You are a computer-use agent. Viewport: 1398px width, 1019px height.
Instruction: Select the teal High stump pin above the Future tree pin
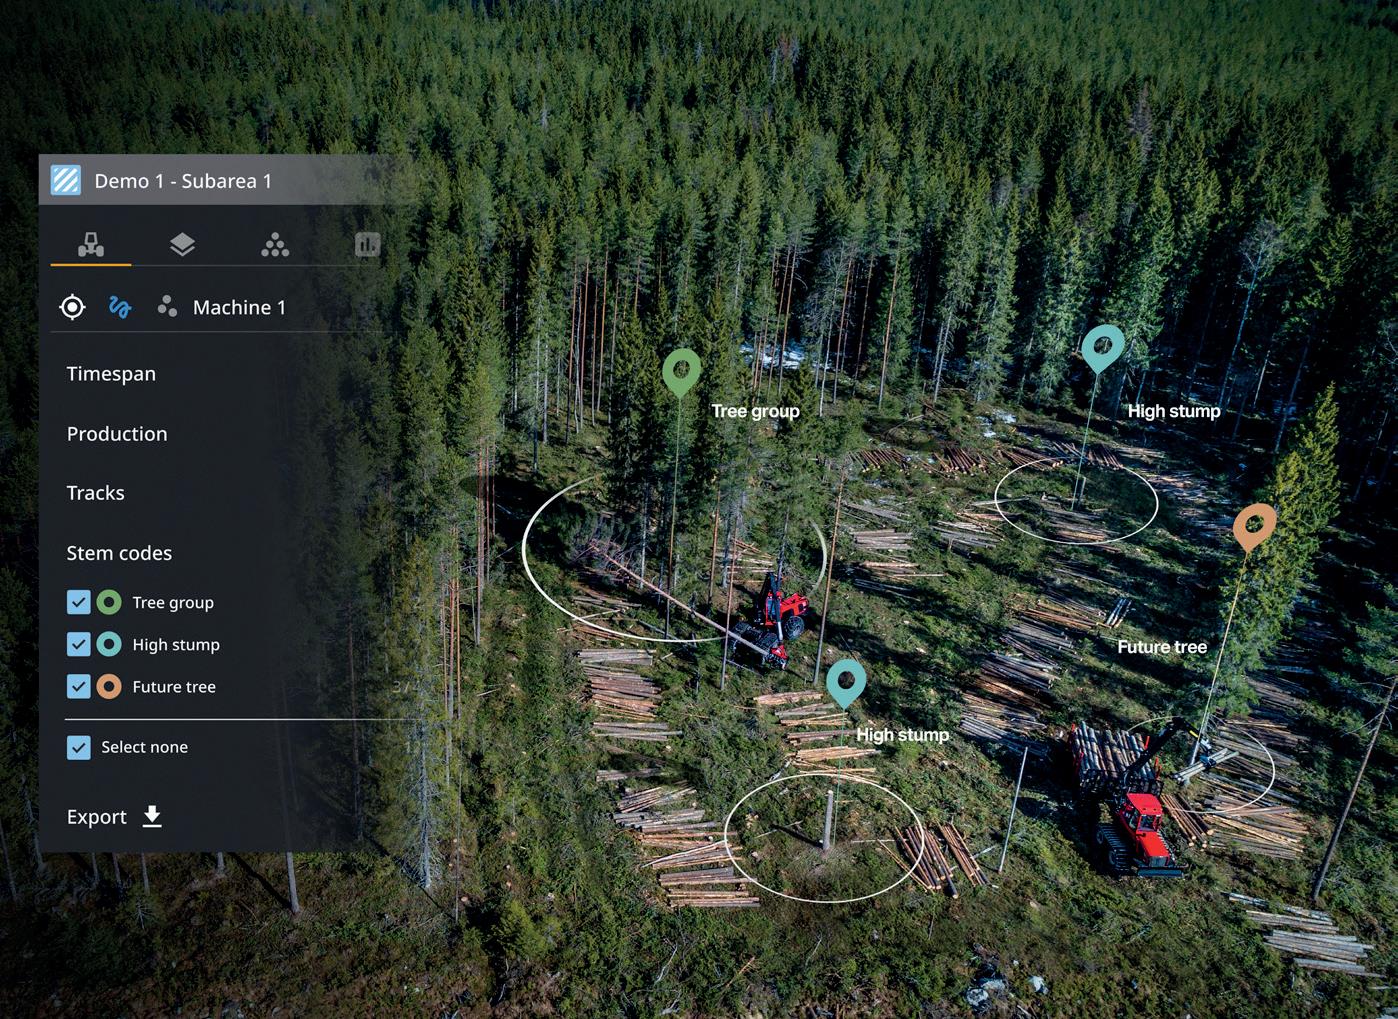click(x=1102, y=348)
